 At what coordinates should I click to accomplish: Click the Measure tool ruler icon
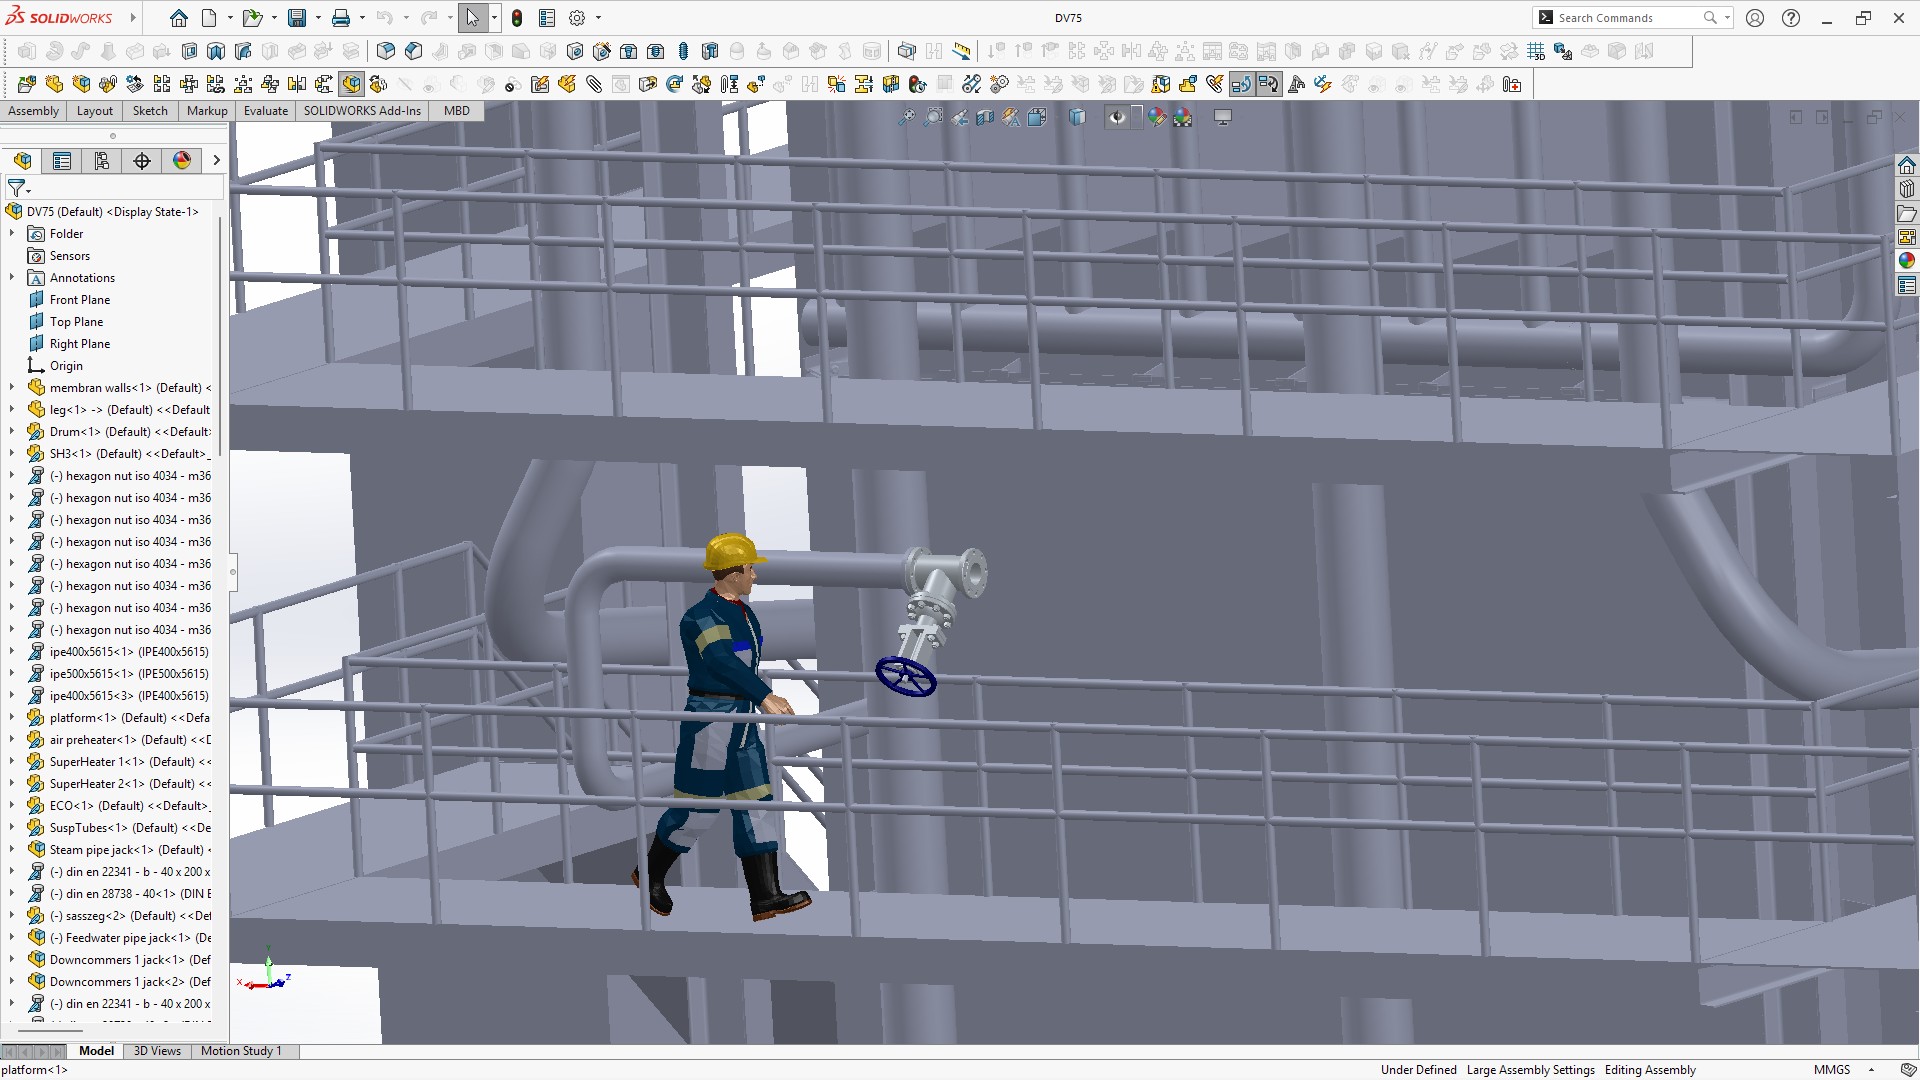(x=962, y=51)
